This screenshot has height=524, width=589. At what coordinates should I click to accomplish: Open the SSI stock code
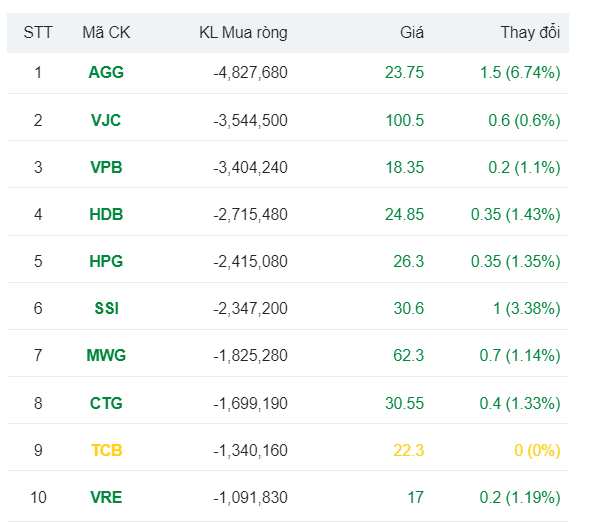pyautogui.click(x=106, y=308)
